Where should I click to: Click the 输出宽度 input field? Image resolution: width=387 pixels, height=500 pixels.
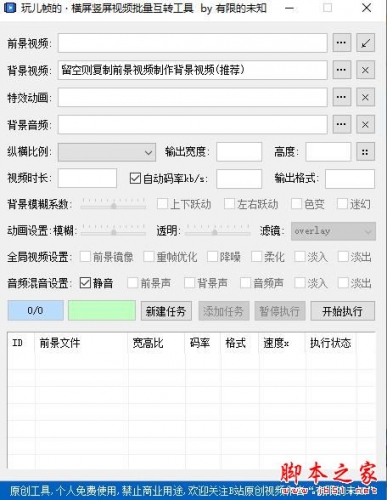(x=239, y=152)
